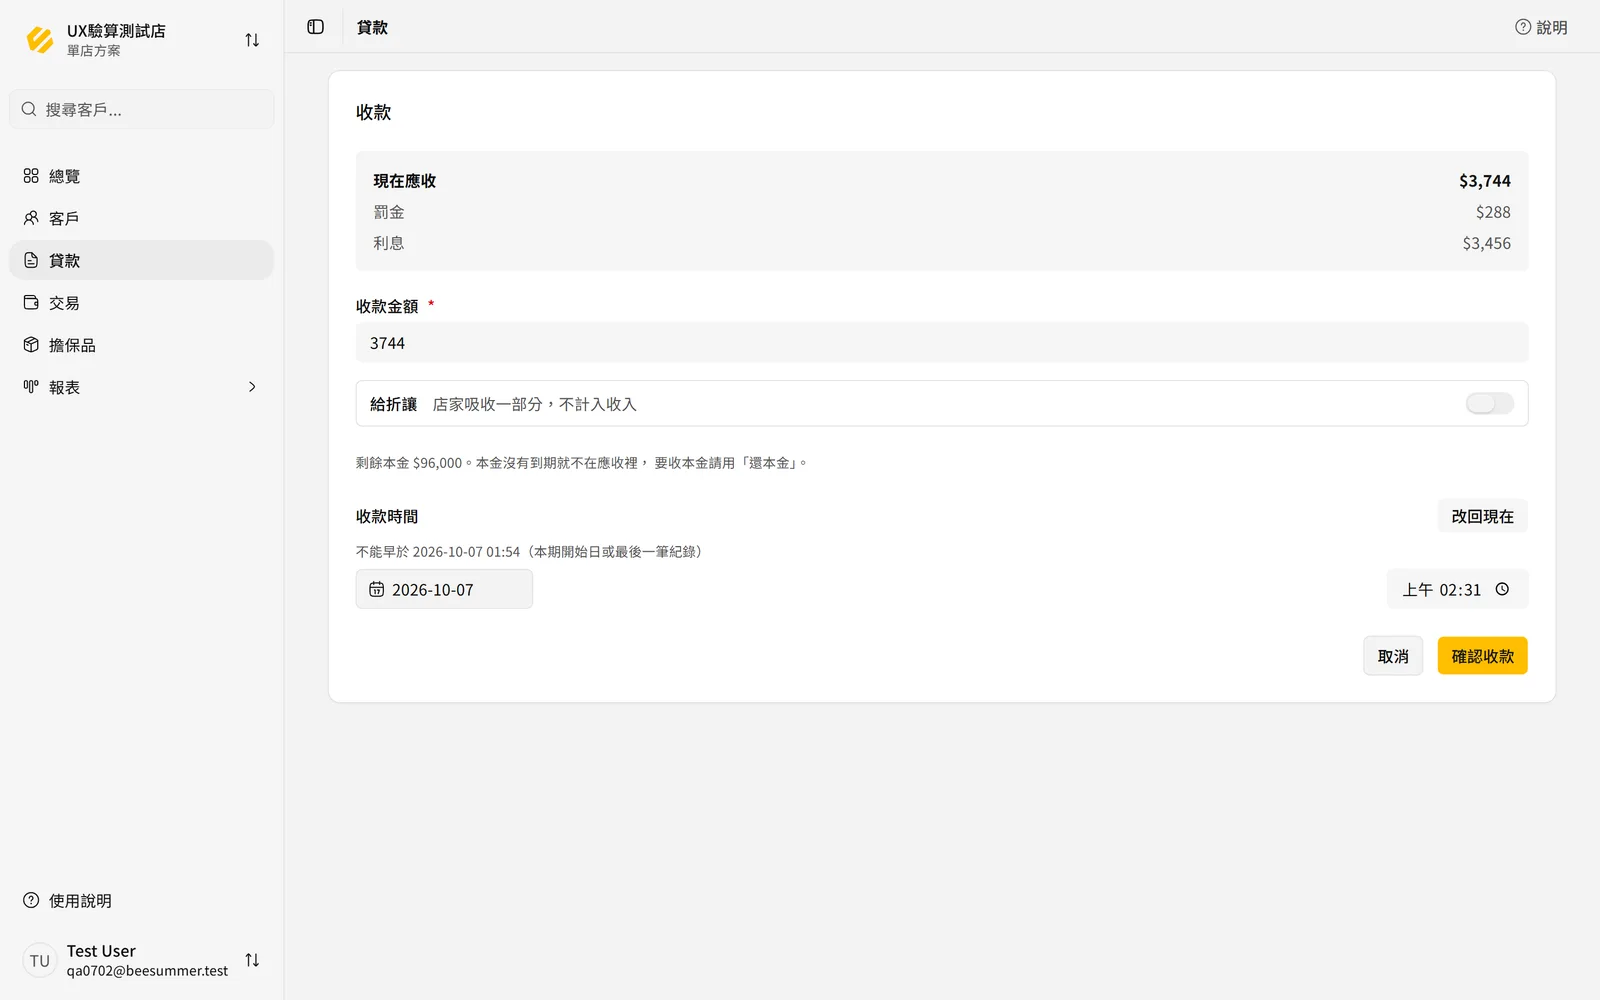Enable the 給折讓 discount switch
This screenshot has width=1600, height=1000.
pos(1489,403)
